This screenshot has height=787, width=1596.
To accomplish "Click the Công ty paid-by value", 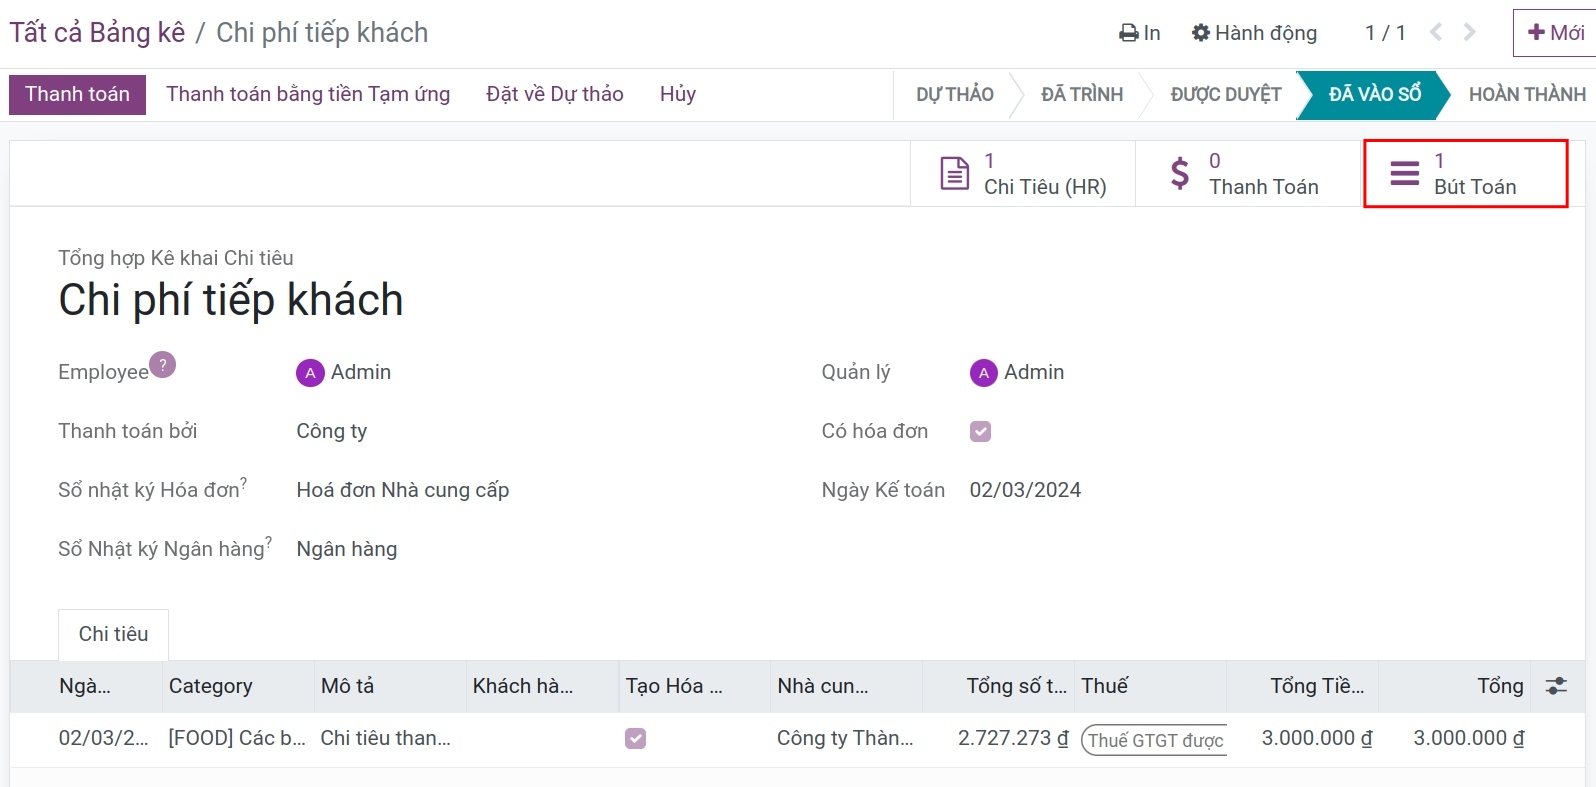I will click(x=332, y=431).
